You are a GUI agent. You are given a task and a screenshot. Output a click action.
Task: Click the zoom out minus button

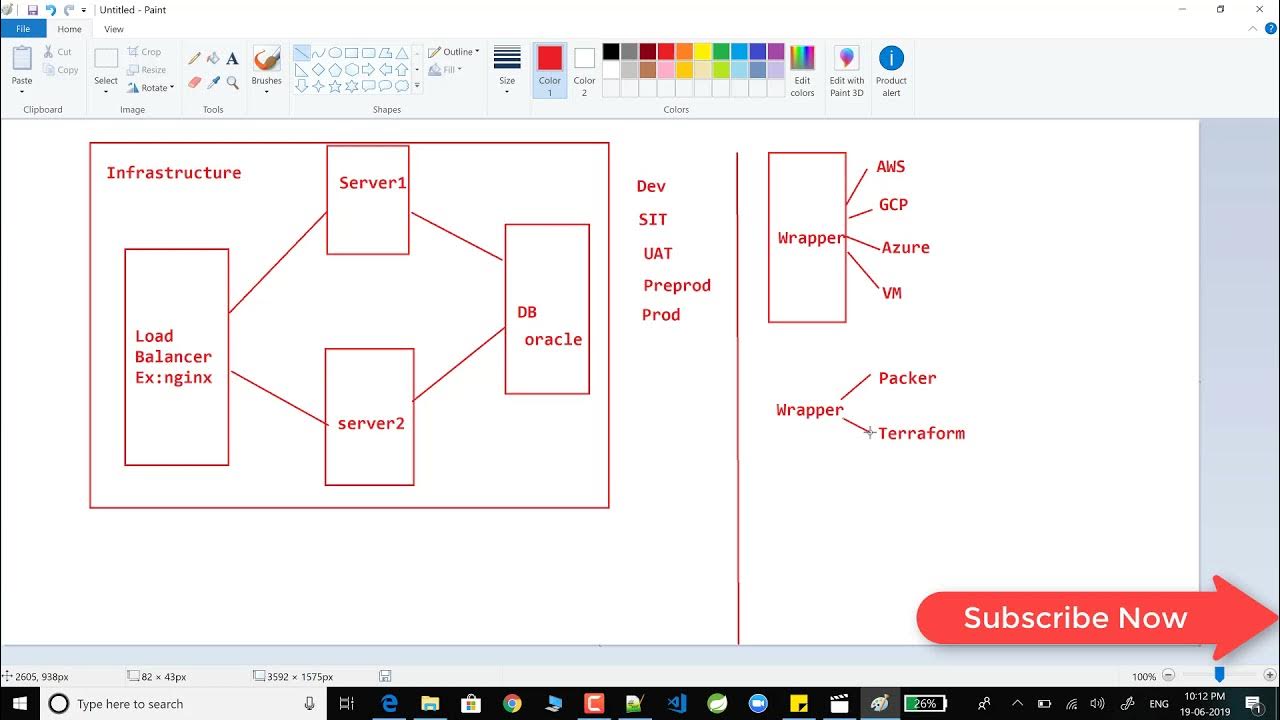1168,676
